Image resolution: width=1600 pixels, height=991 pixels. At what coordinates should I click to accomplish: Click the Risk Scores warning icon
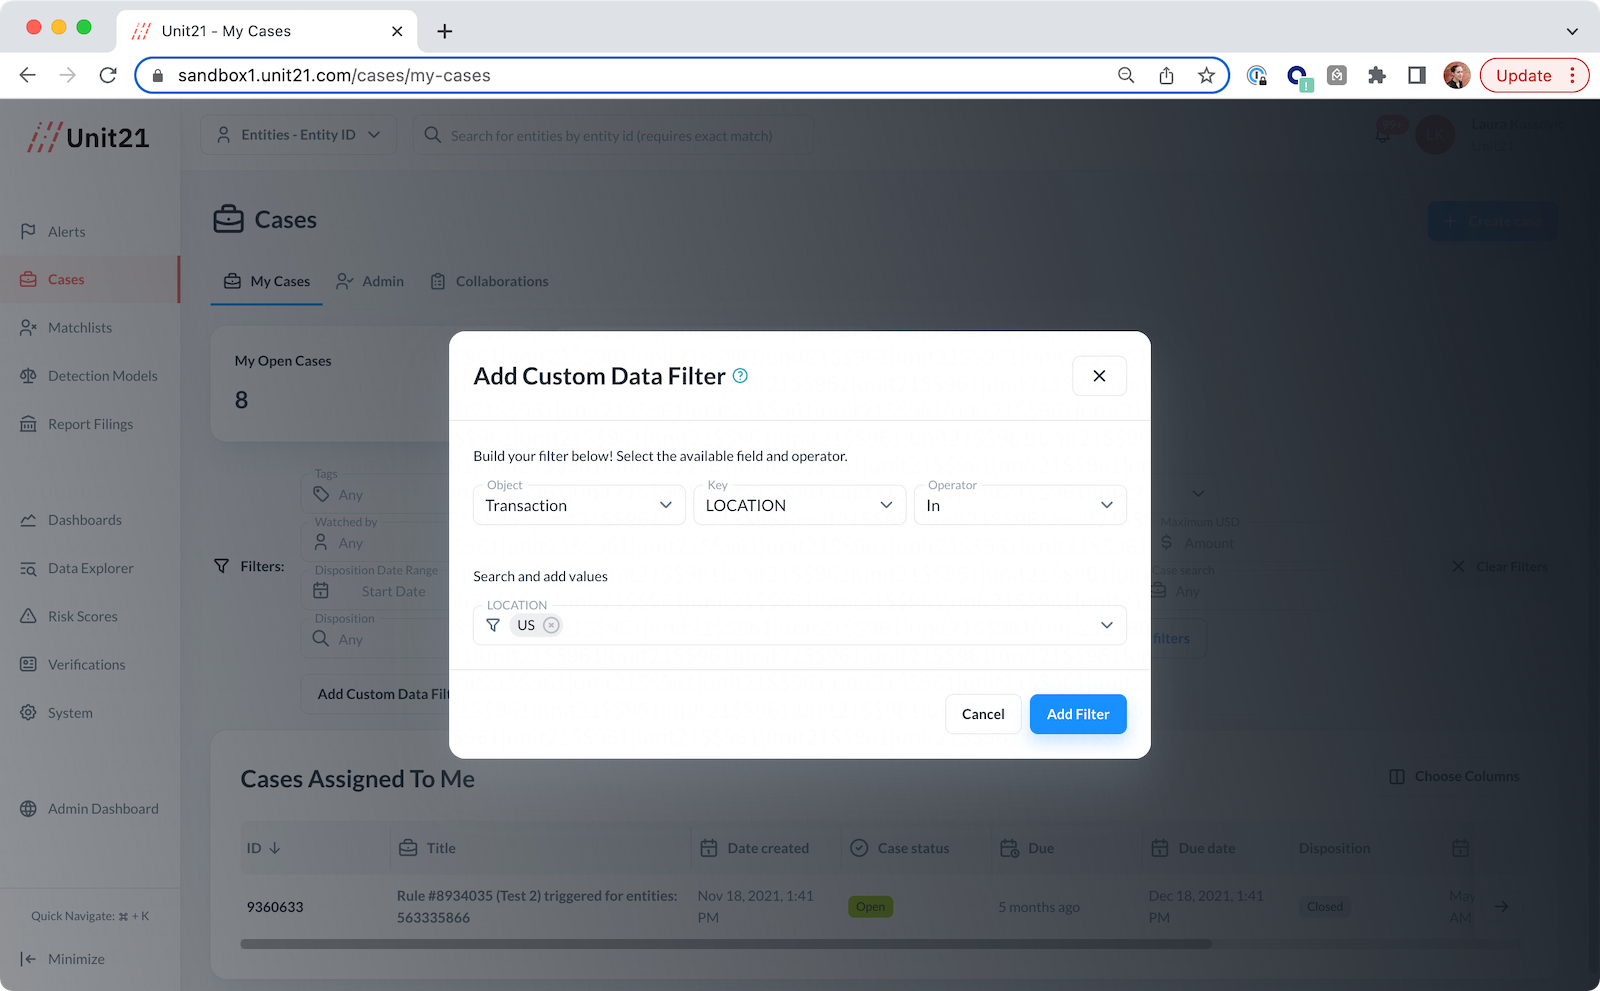(28, 616)
